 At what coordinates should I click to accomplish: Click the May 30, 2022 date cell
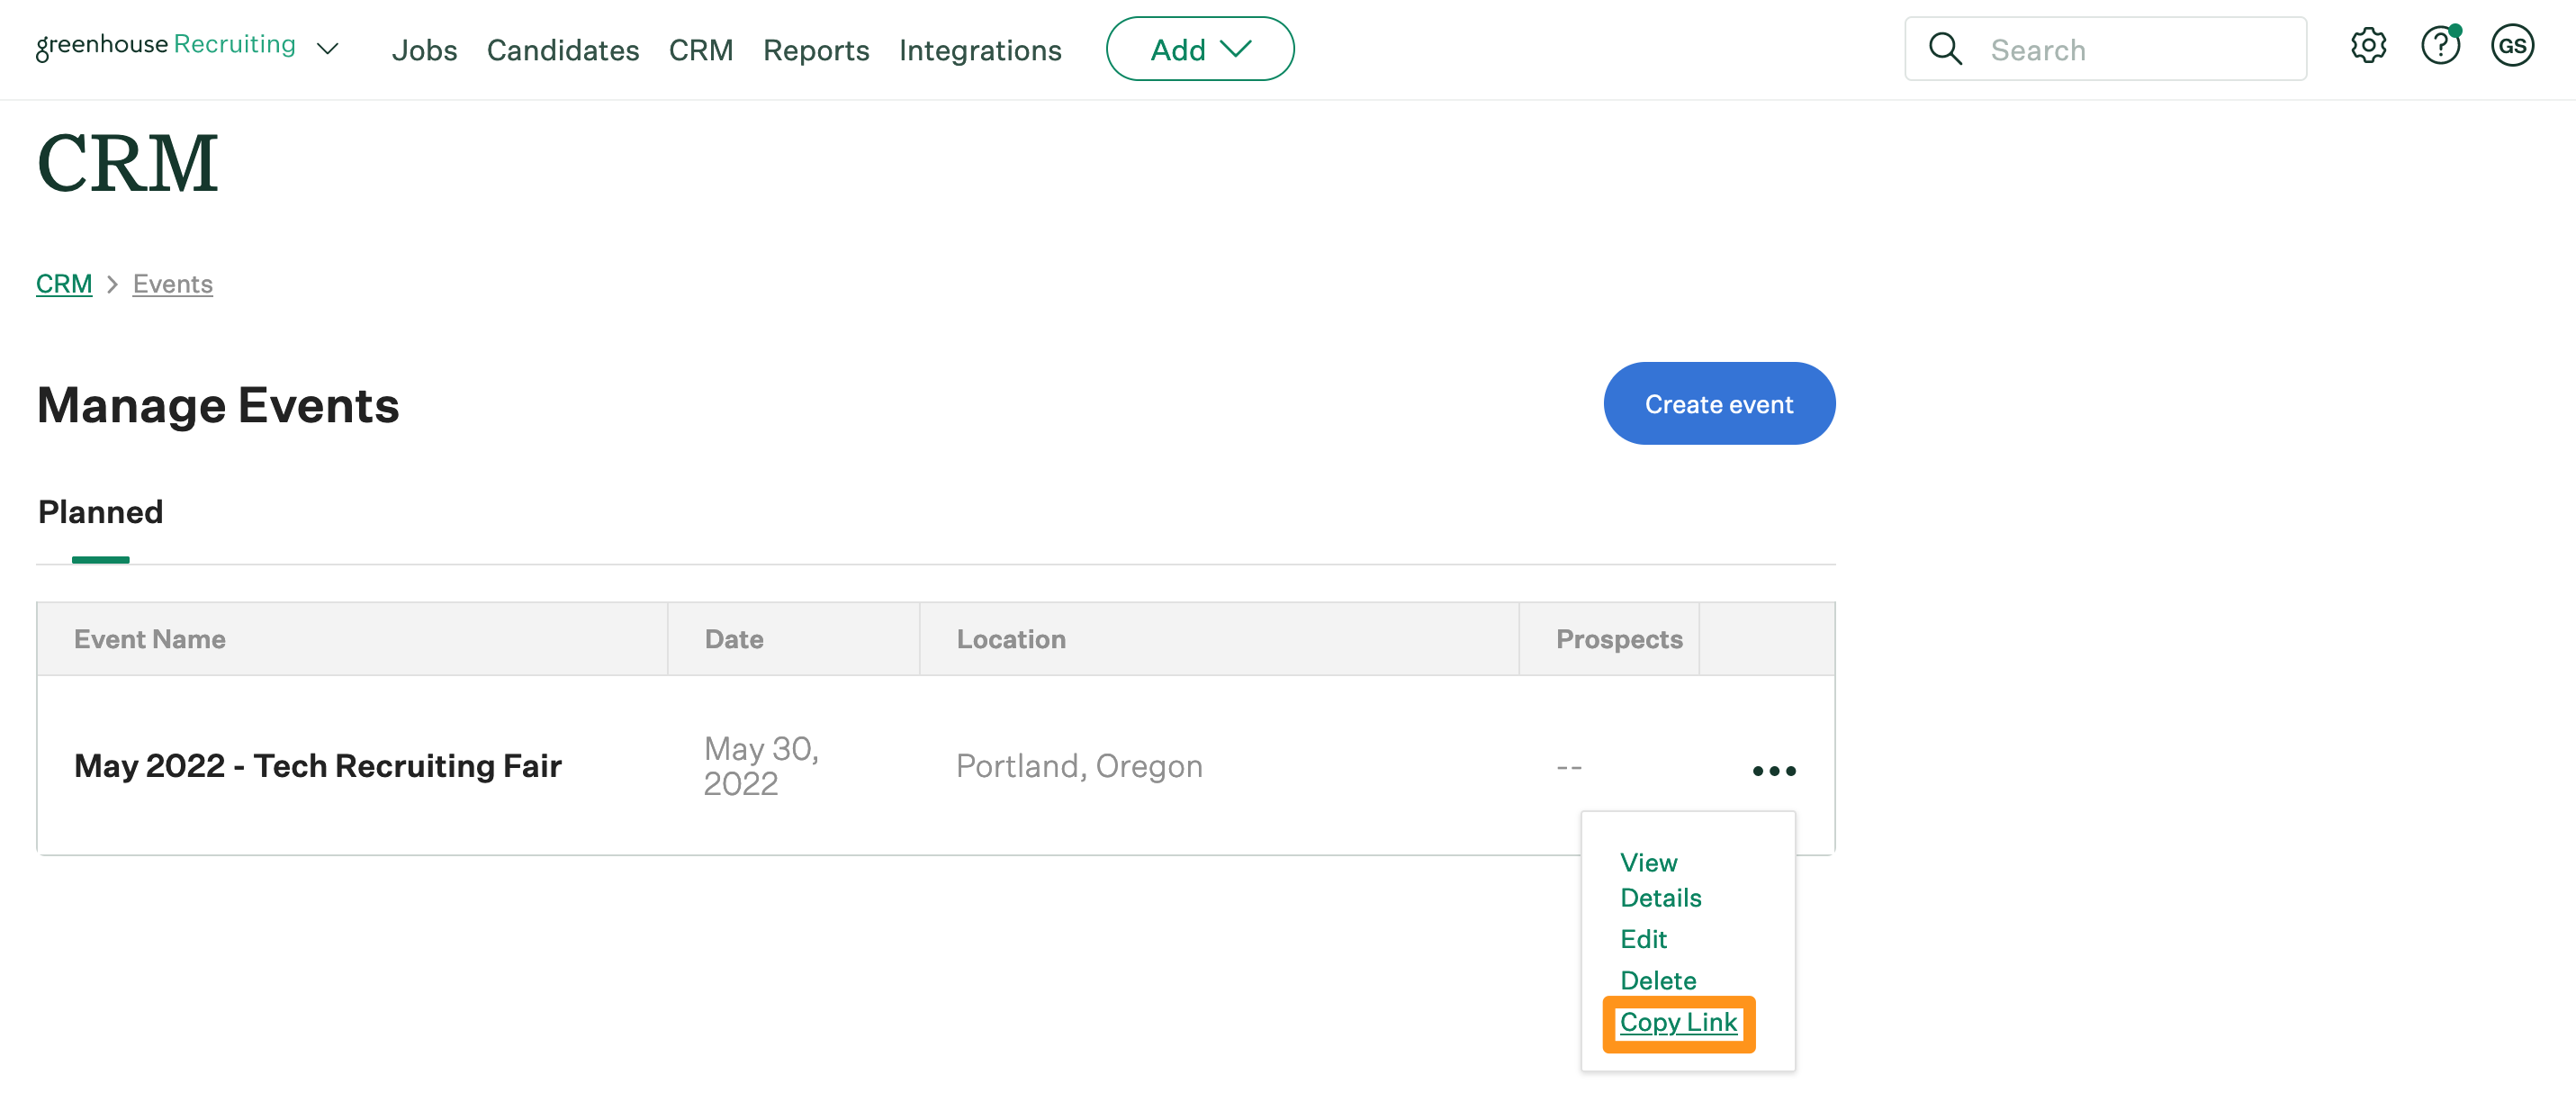click(x=761, y=766)
